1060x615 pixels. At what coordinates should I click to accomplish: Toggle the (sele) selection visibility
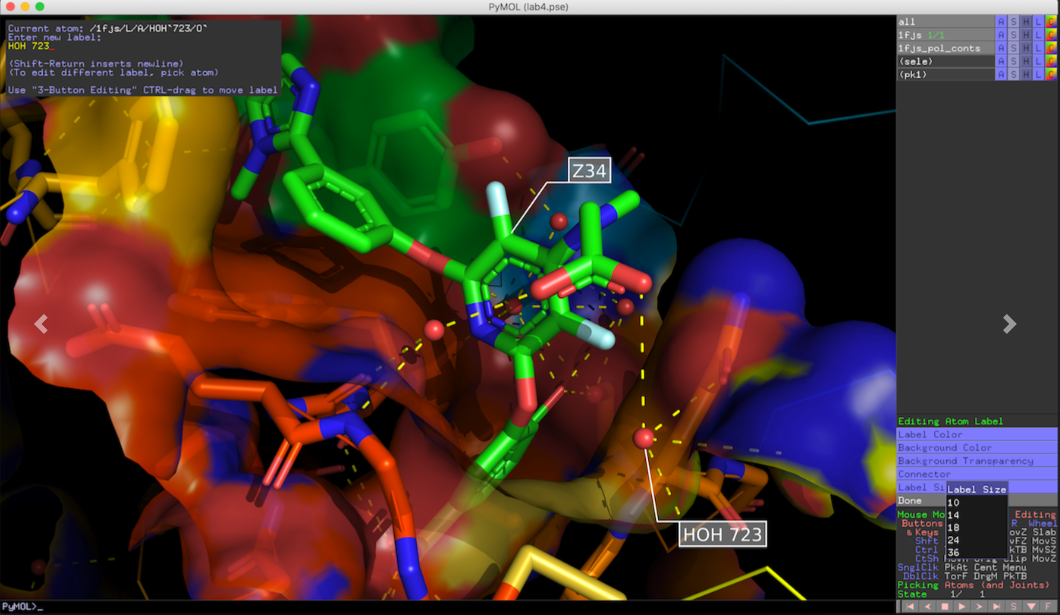(x=946, y=62)
